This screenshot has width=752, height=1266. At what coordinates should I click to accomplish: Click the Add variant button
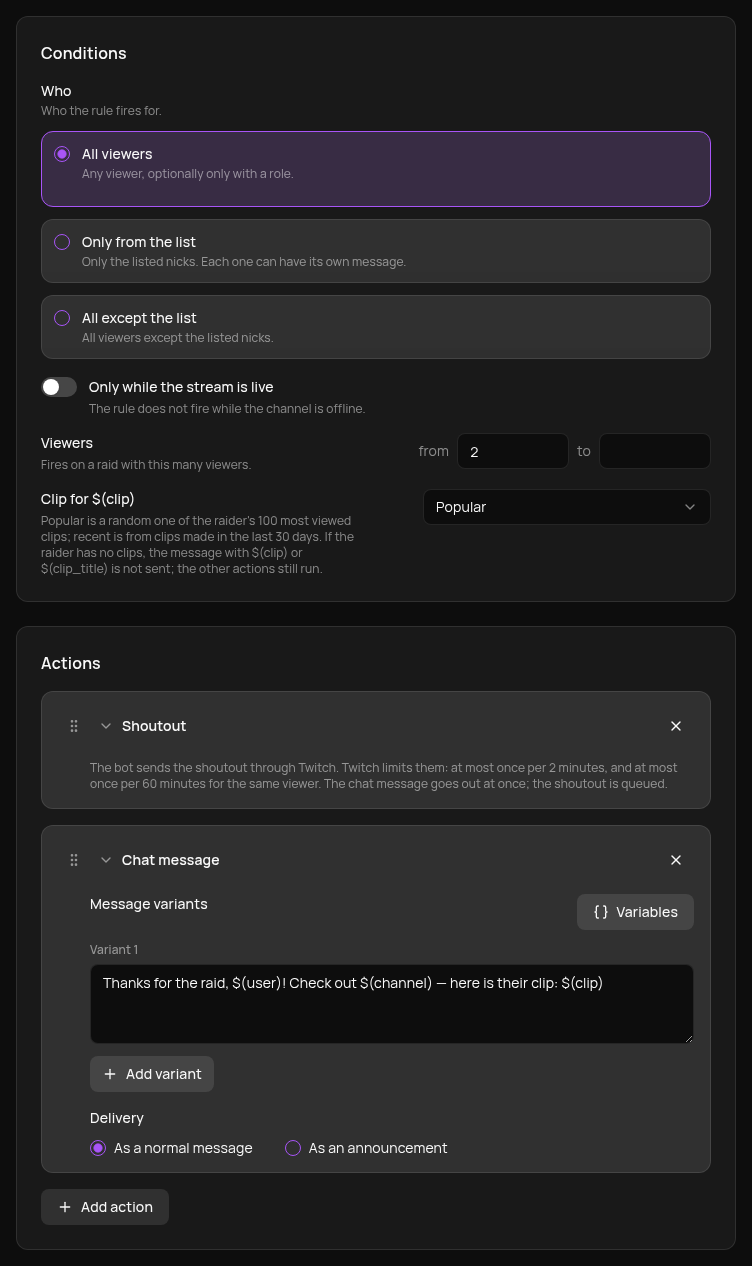152,1074
